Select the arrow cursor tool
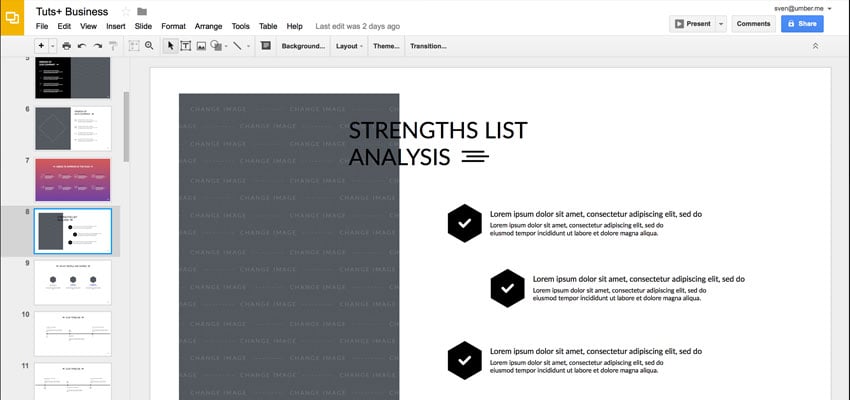The height and width of the screenshot is (400, 850). (170, 46)
